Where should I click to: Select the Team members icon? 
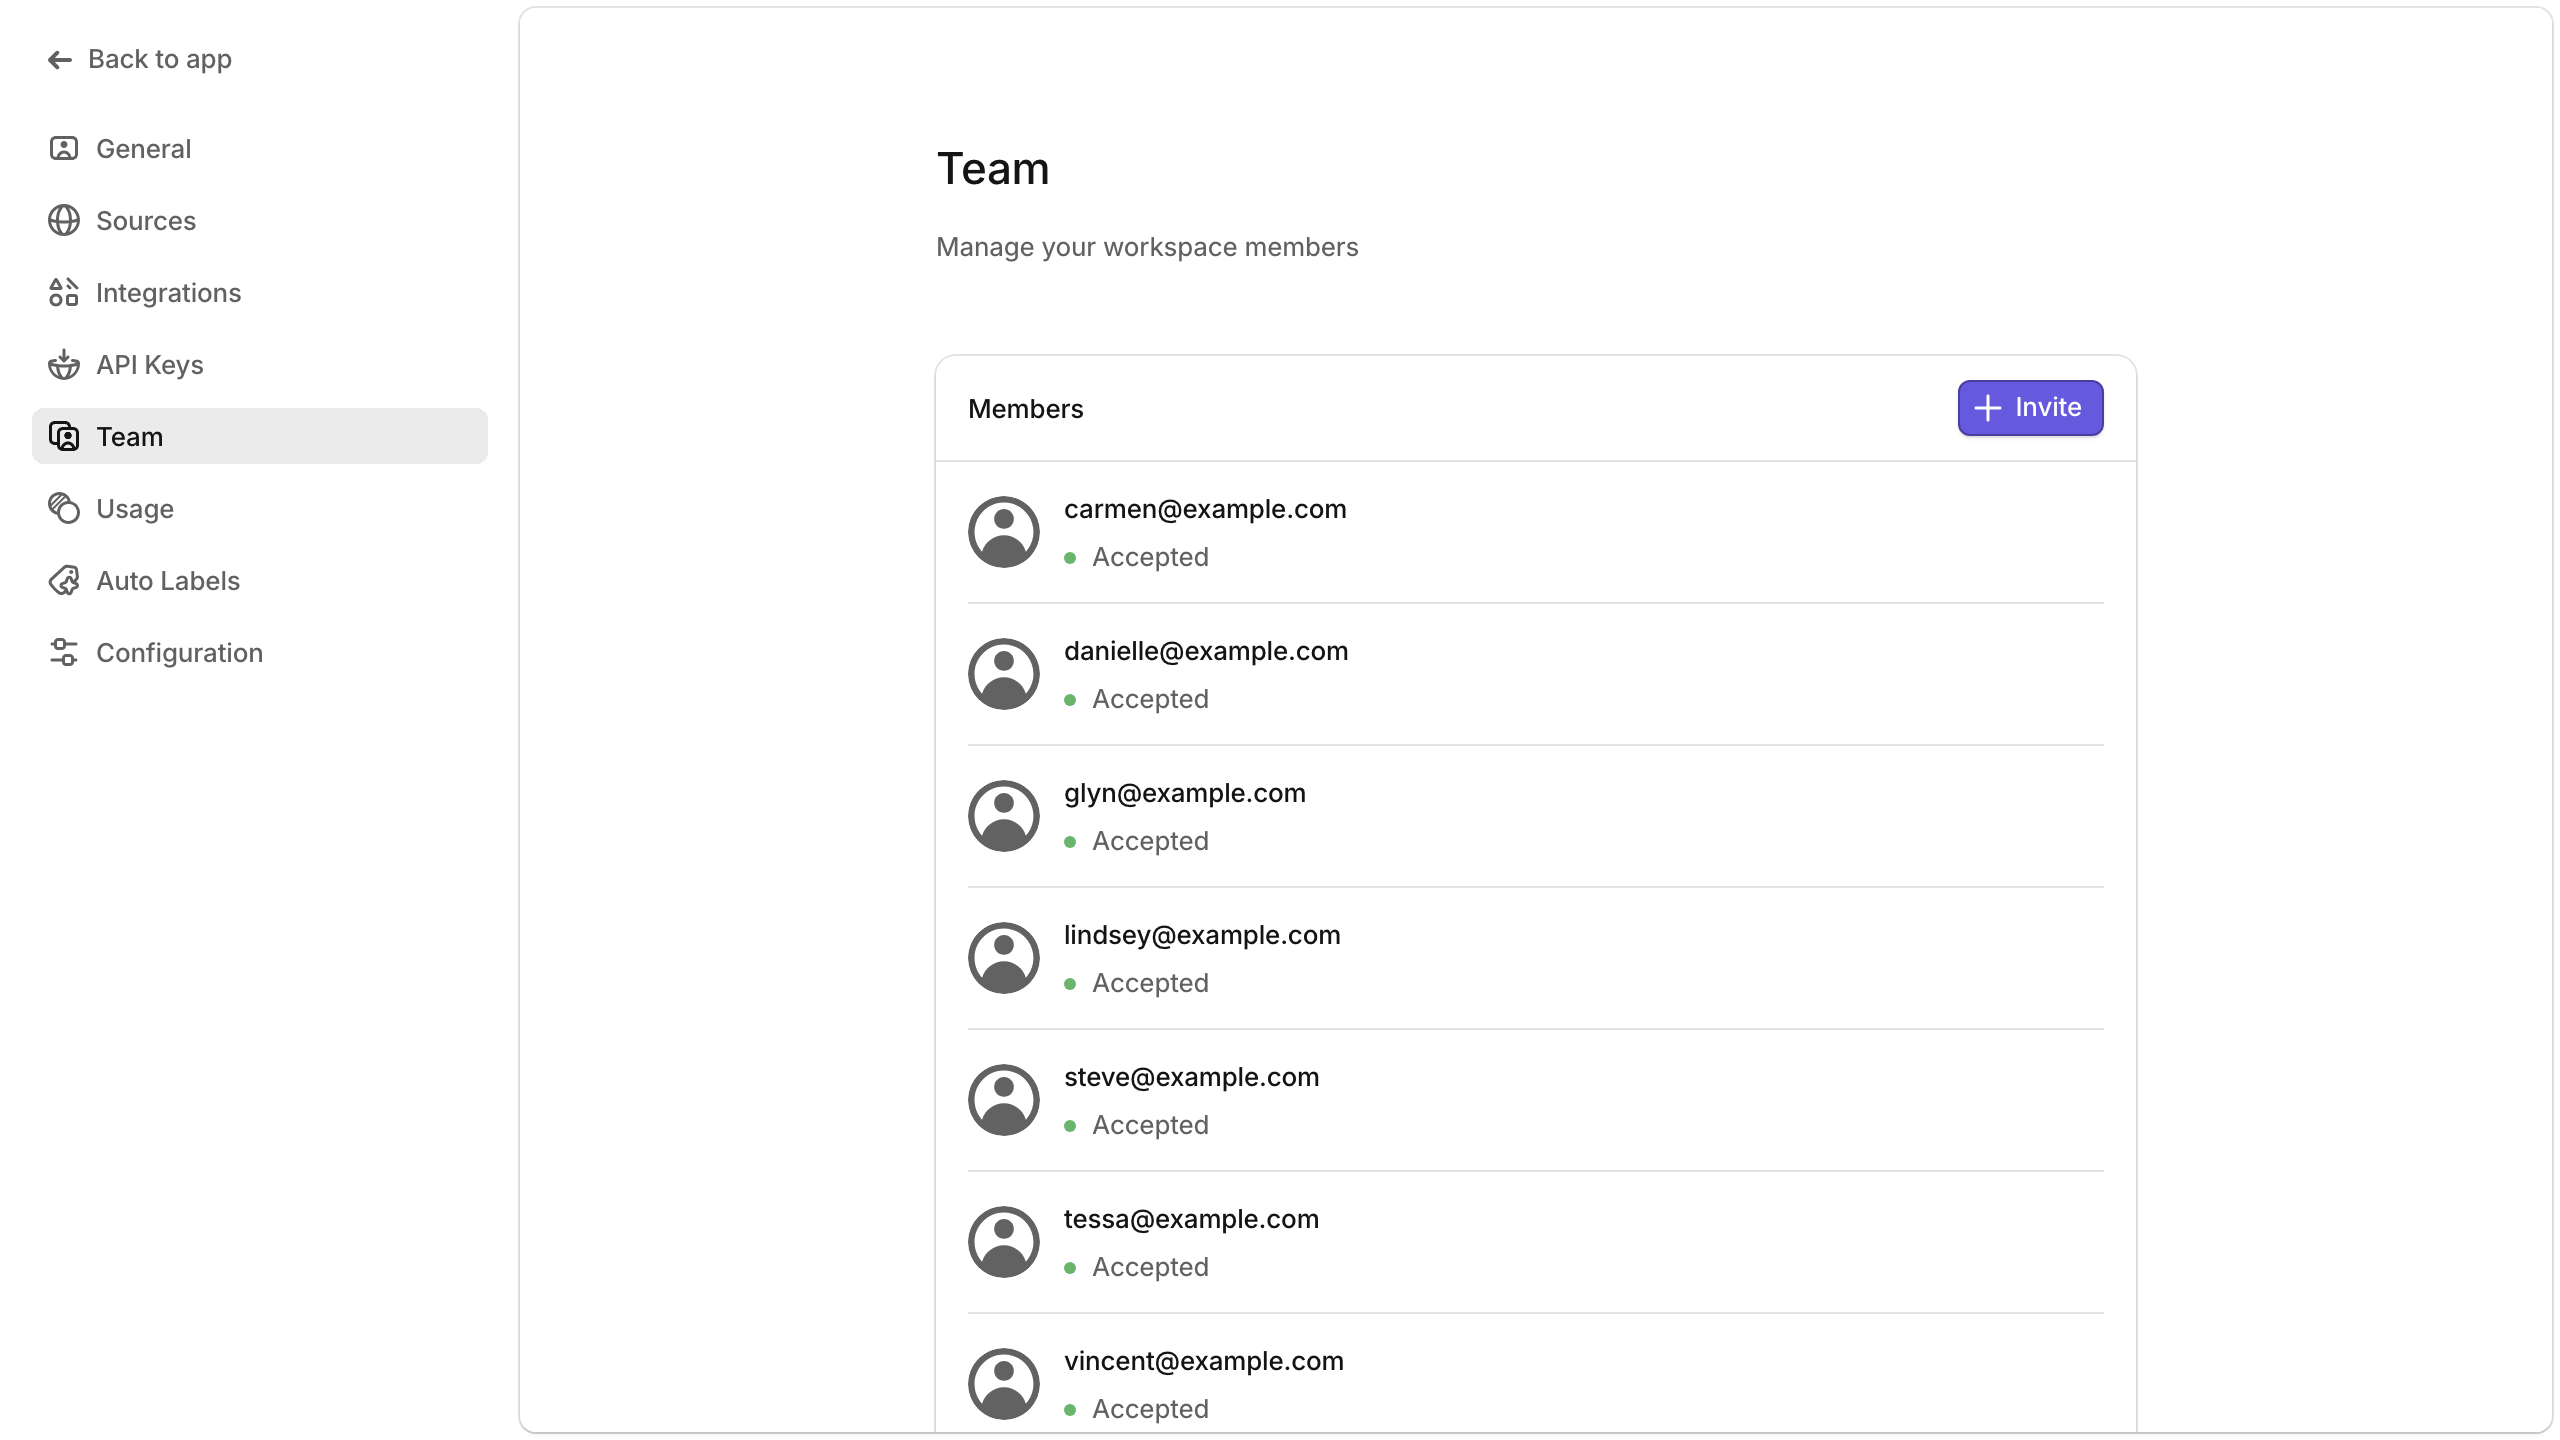[63, 436]
